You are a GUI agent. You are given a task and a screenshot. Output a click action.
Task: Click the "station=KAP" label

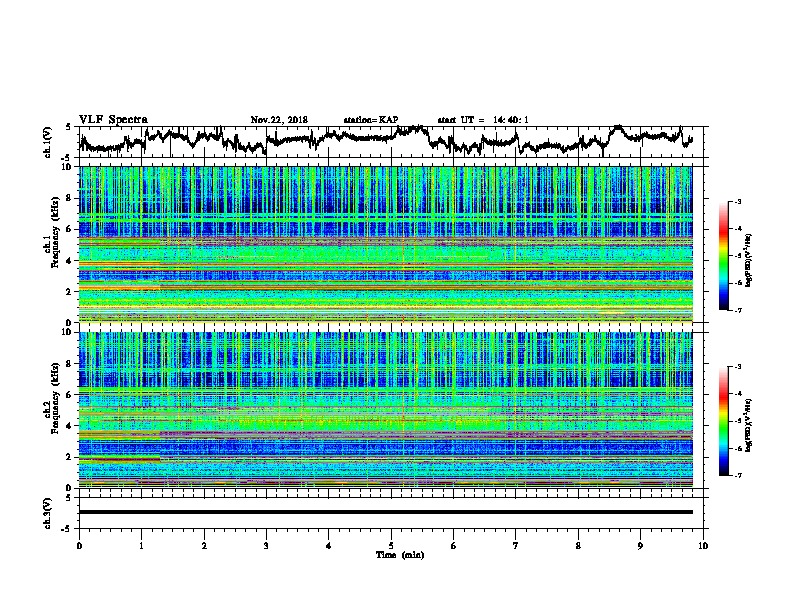click(x=371, y=120)
